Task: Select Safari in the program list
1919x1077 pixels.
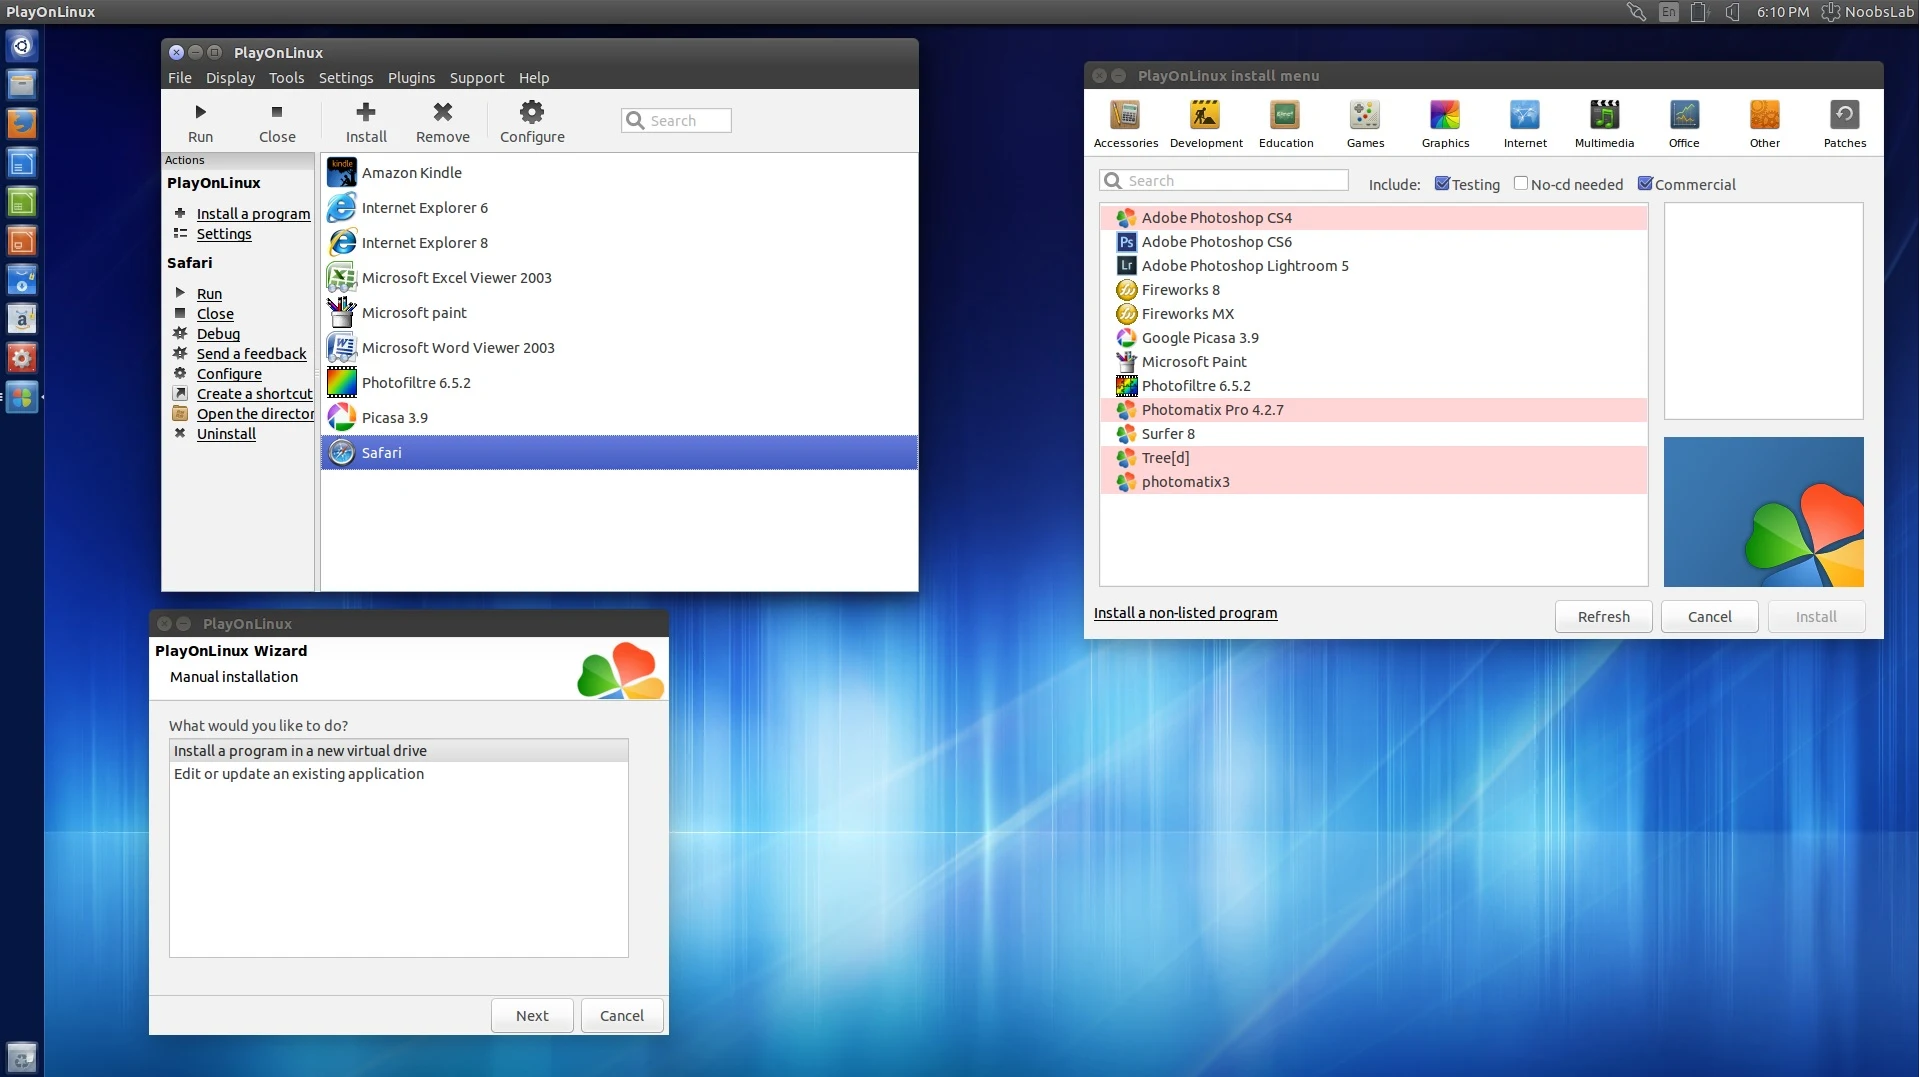Action: click(619, 453)
